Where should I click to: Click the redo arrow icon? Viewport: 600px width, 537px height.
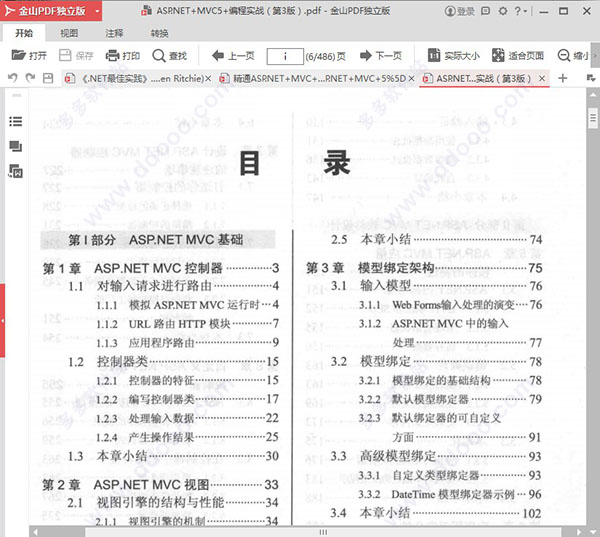[30, 78]
